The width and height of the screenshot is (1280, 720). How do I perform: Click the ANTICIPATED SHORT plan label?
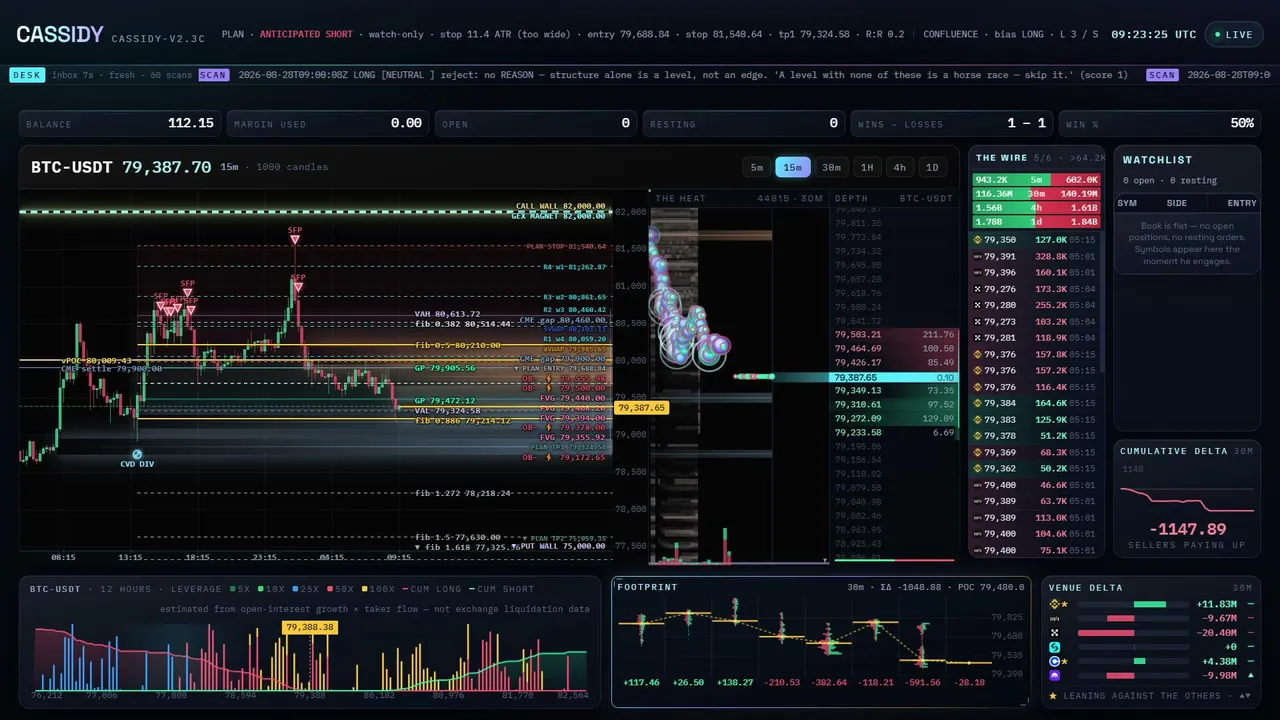306,34
